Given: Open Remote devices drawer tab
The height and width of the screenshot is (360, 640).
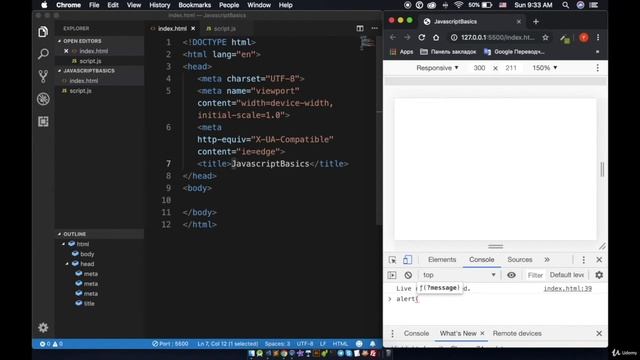Looking at the screenshot, I should click(517, 333).
